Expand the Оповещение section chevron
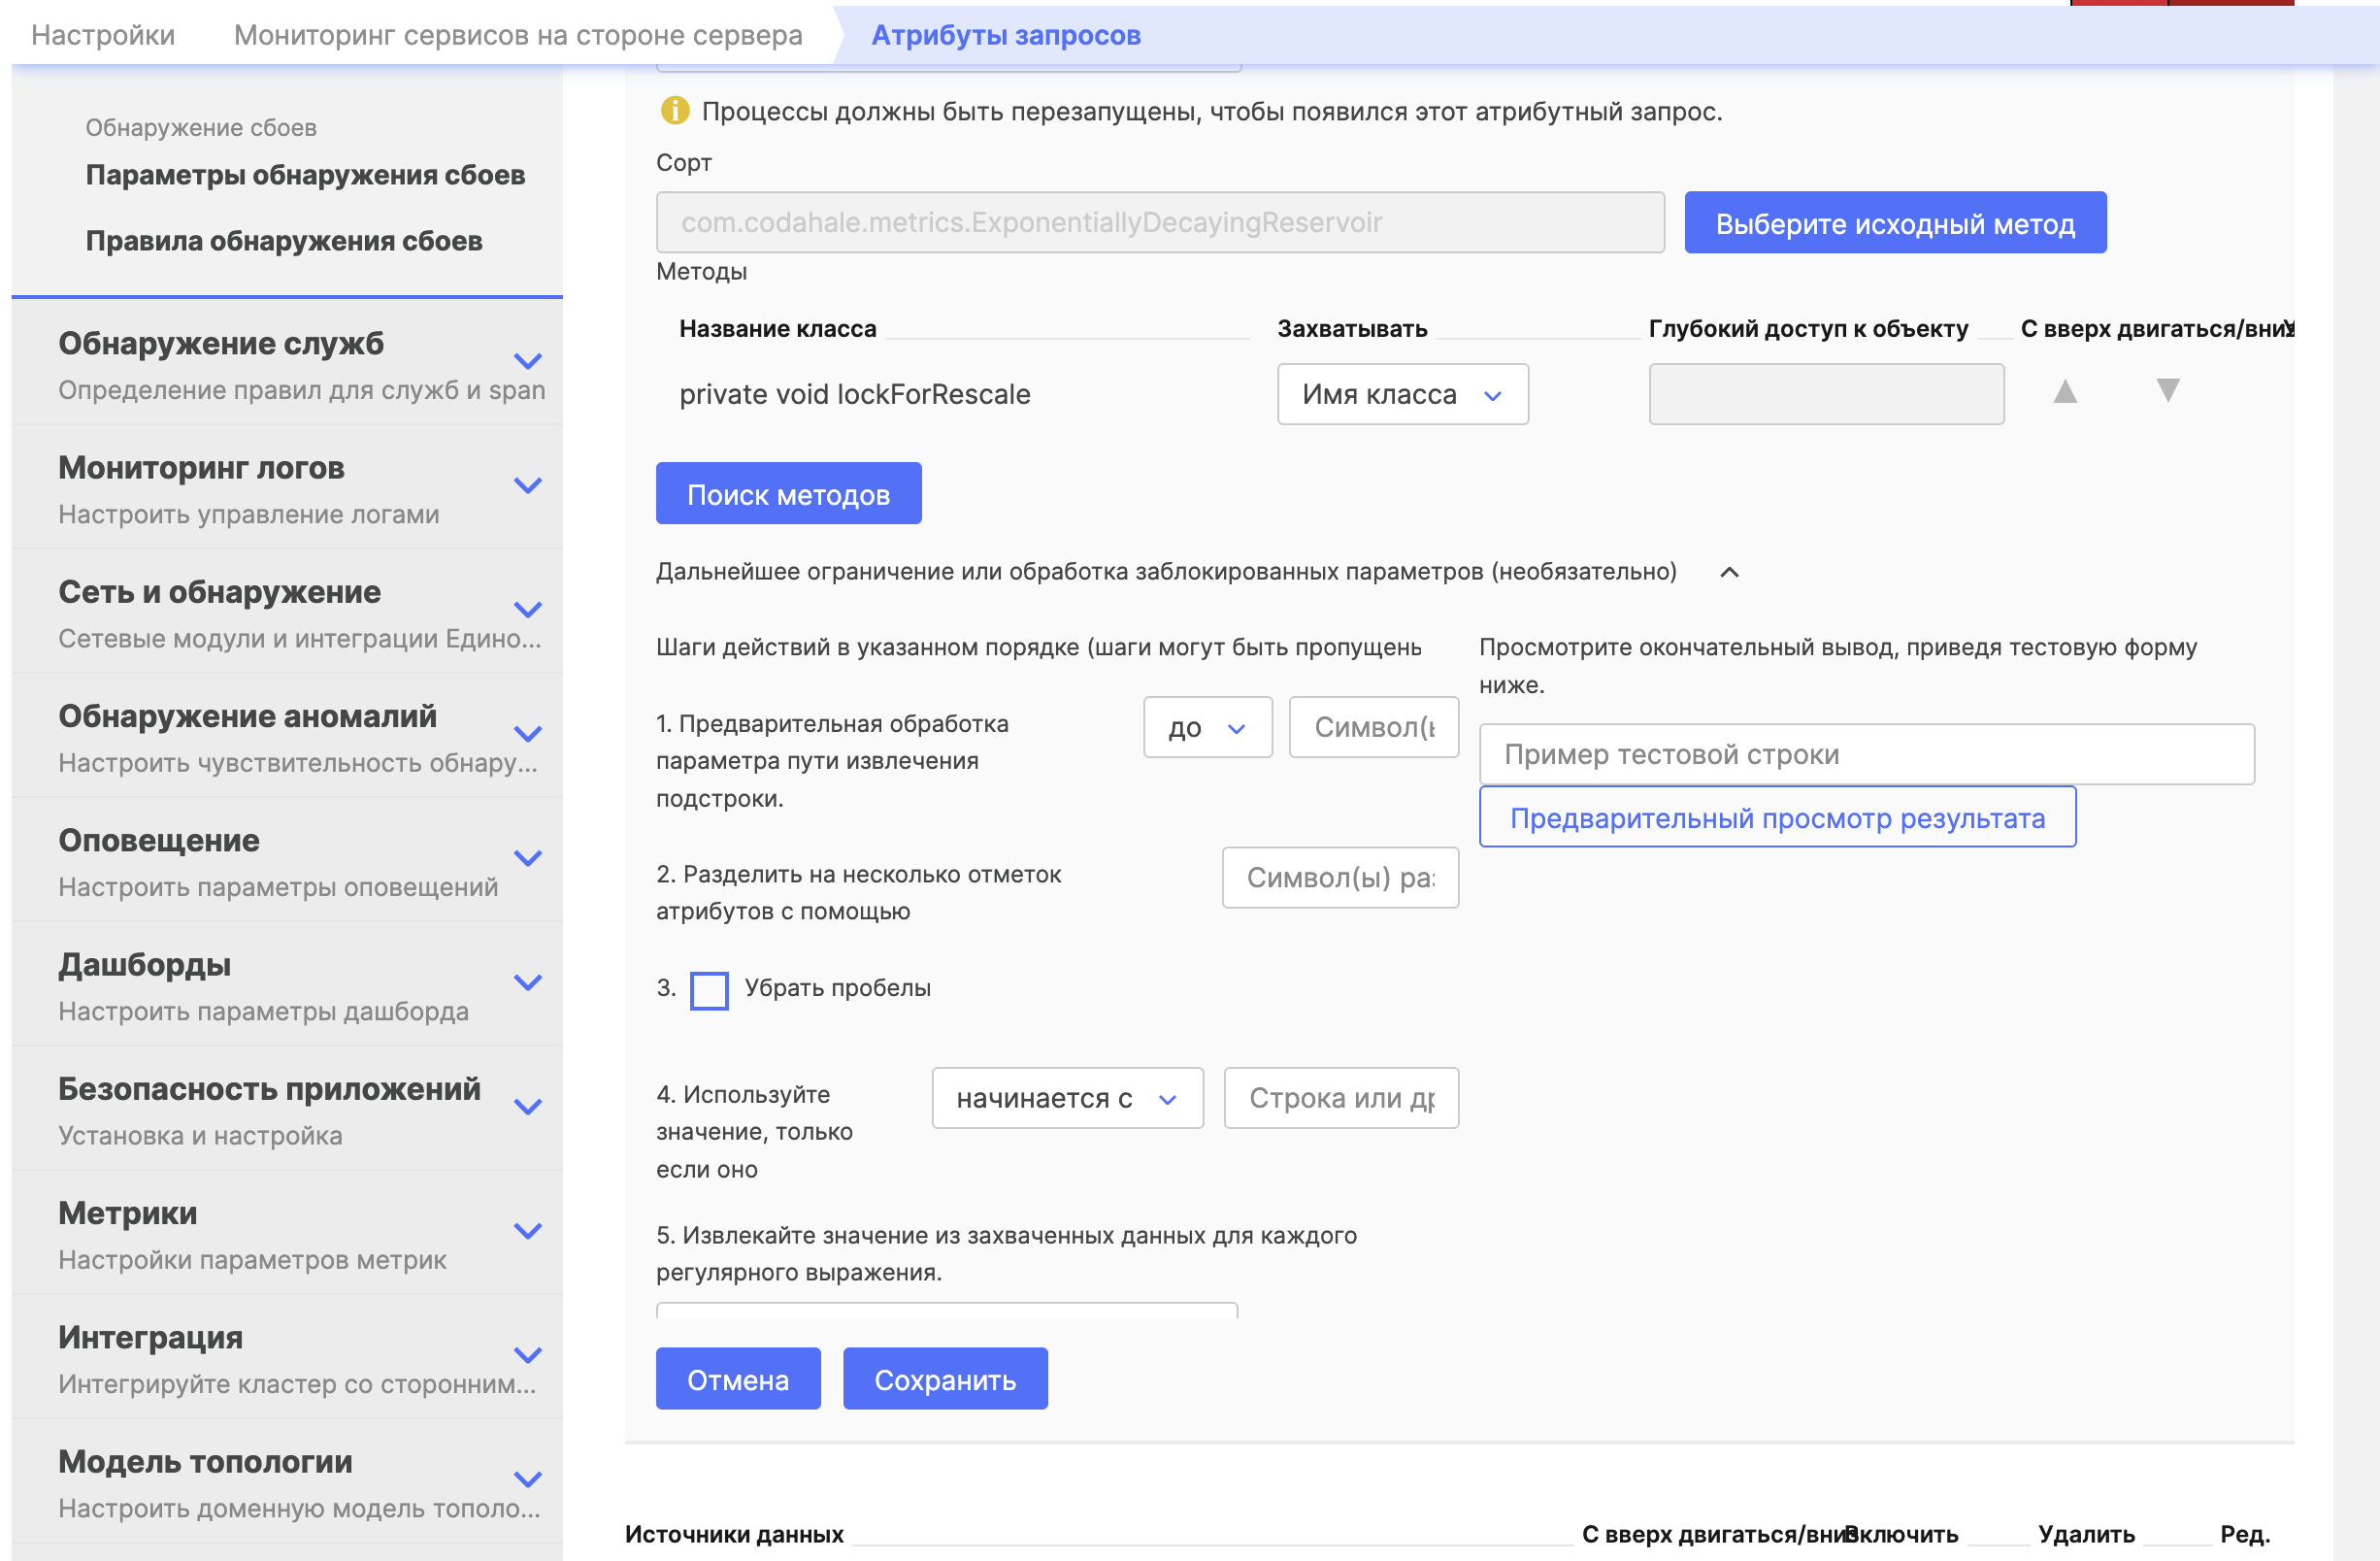Viewport: 2380px width, 1561px height. [x=527, y=858]
